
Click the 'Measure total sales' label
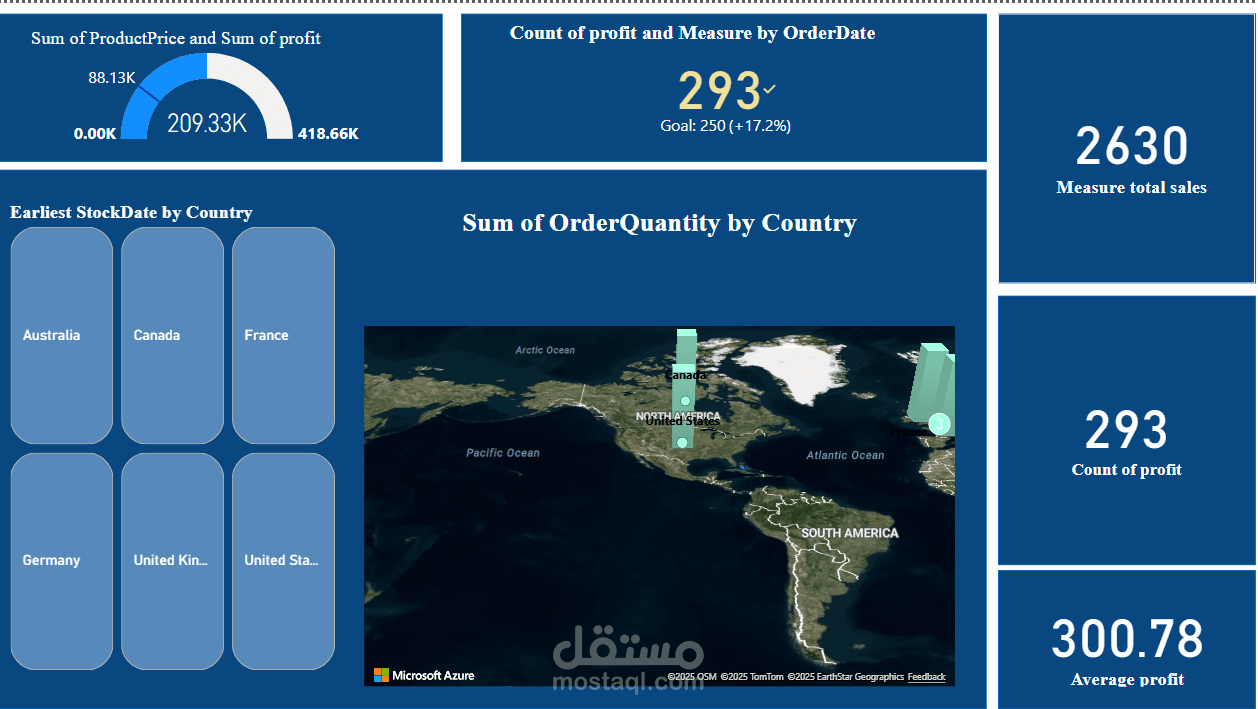click(1131, 187)
